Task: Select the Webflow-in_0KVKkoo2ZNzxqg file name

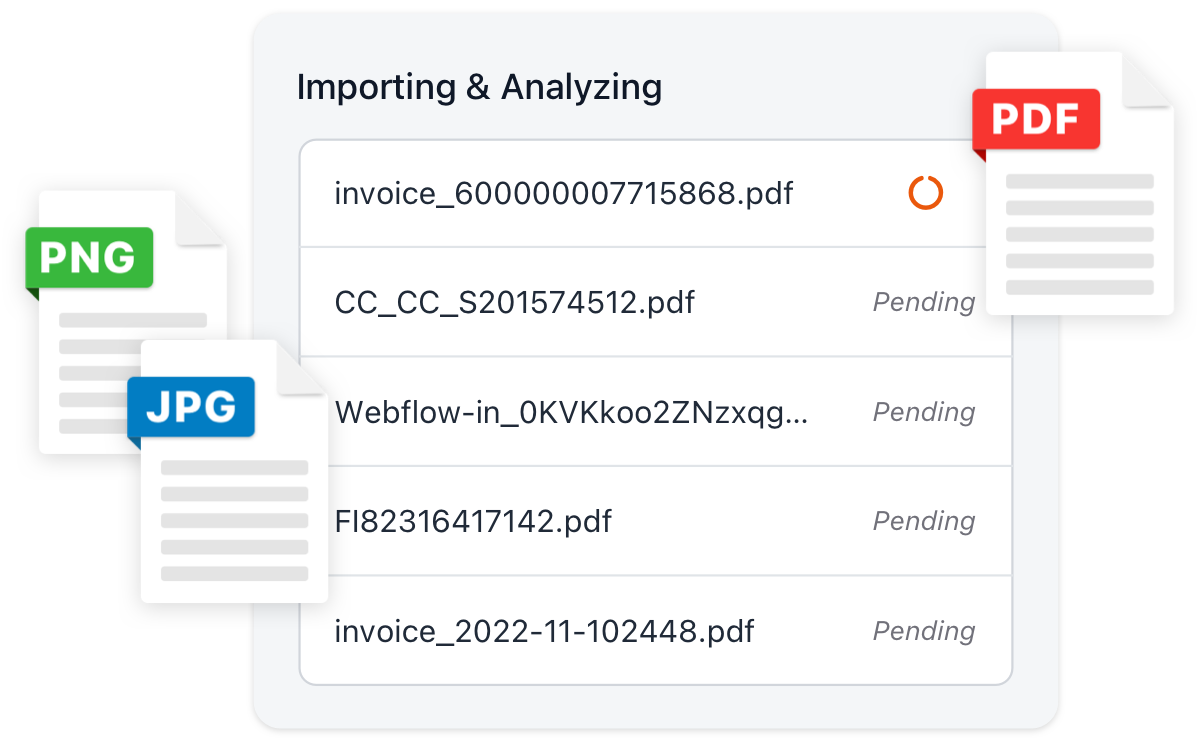Action: [x=570, y=412]
